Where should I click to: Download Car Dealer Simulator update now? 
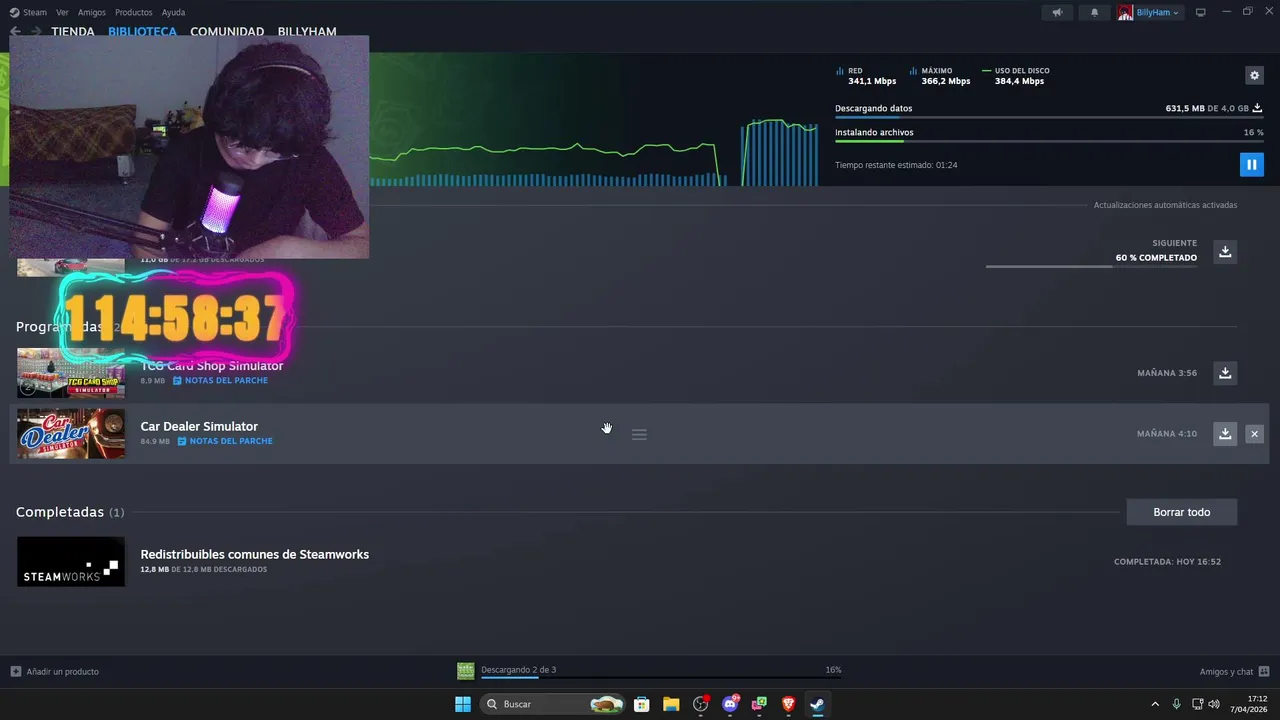point(1225,434)
